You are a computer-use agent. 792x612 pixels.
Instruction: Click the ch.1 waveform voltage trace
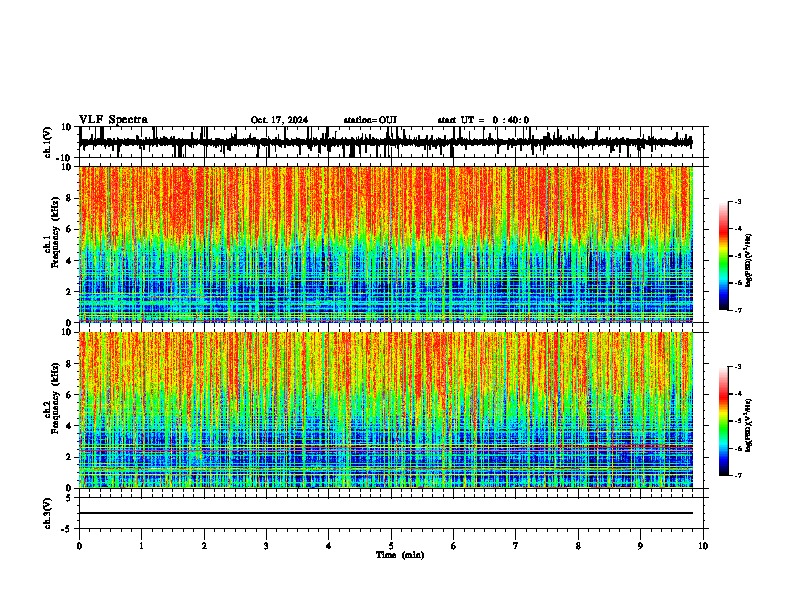[386, 142]
